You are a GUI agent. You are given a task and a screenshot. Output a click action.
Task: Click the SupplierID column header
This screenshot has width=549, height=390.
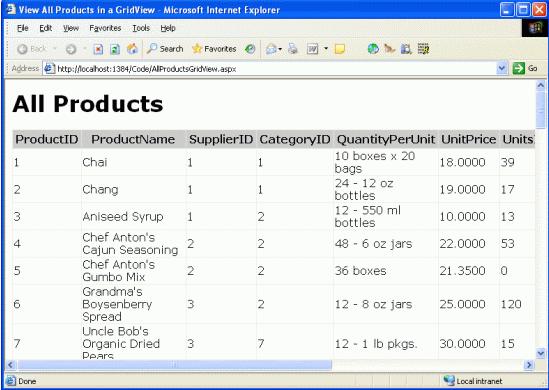coord(221,139)
